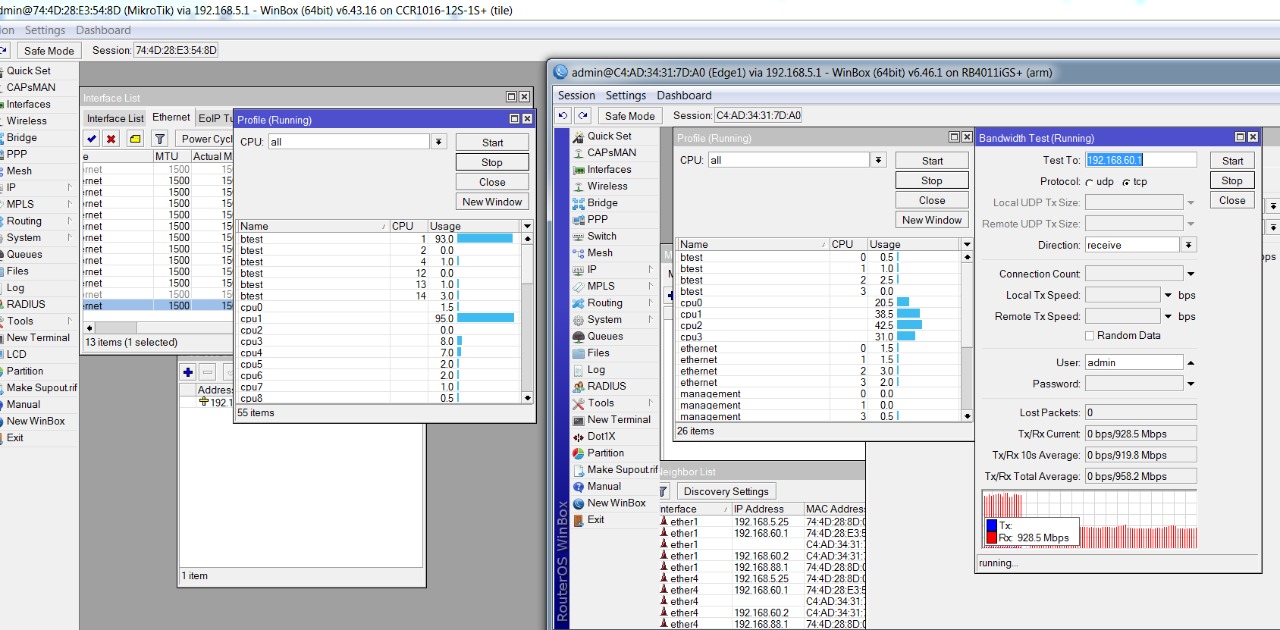
Task: Click Stop in the Bandwidth Test window
Action: coord(1233,181)
